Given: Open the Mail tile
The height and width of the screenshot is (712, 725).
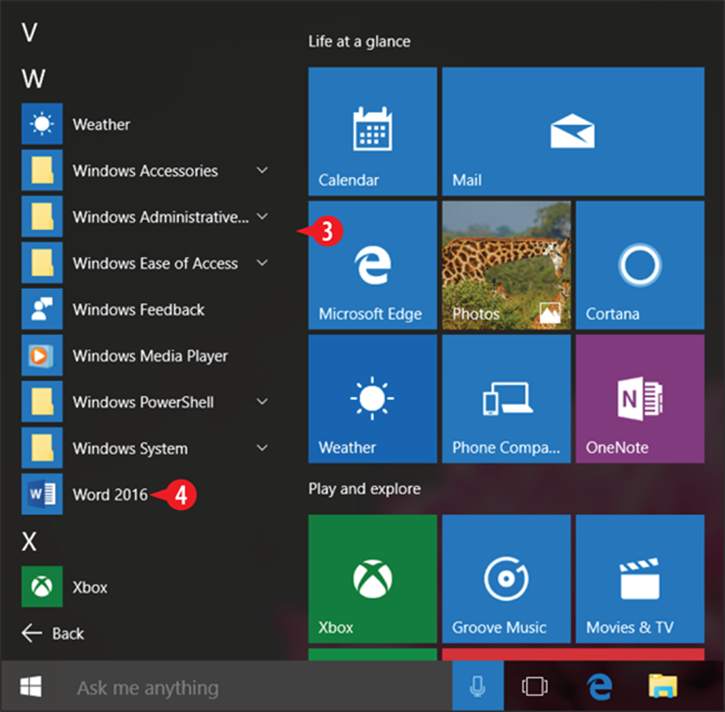Looking at the screenshot, I should (573, 131).
